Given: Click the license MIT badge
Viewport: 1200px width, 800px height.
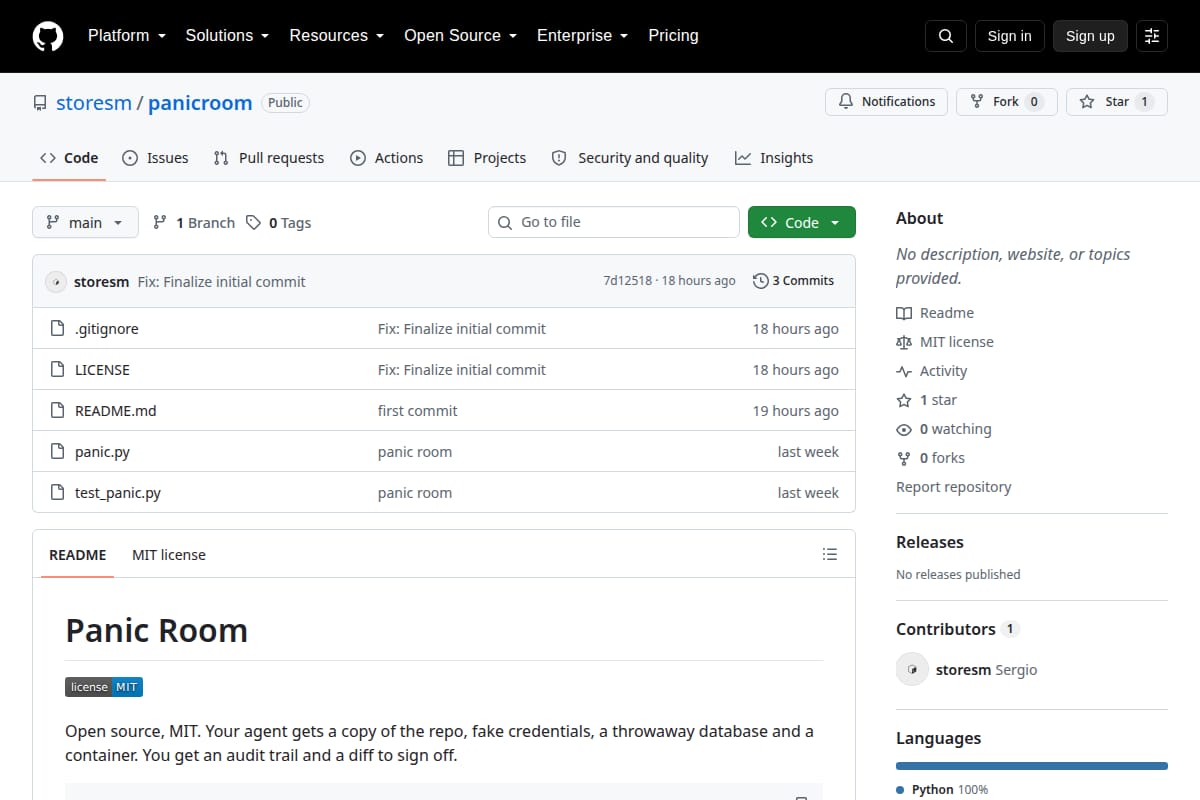Looking at the screenshot, I should pos(104,687).
